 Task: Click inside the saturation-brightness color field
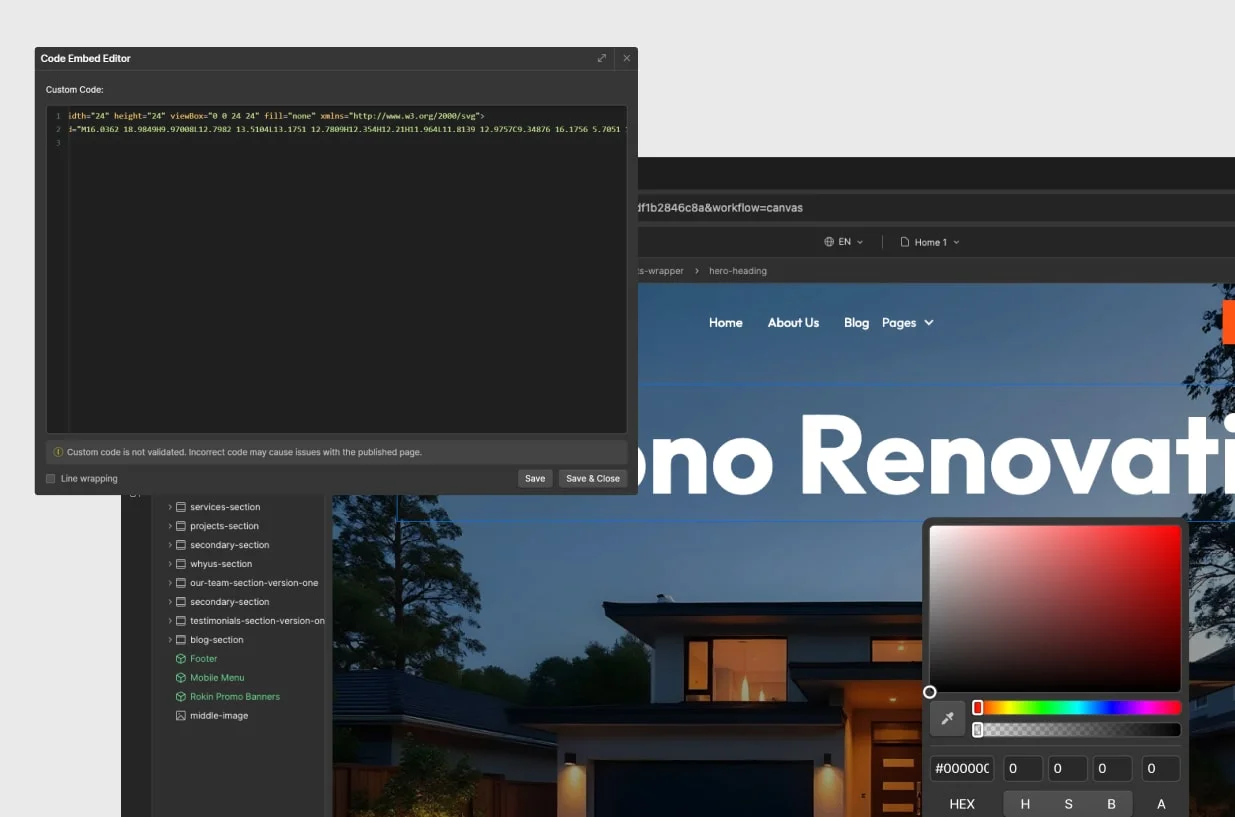pyautogui.click(x=1055, y=608)
